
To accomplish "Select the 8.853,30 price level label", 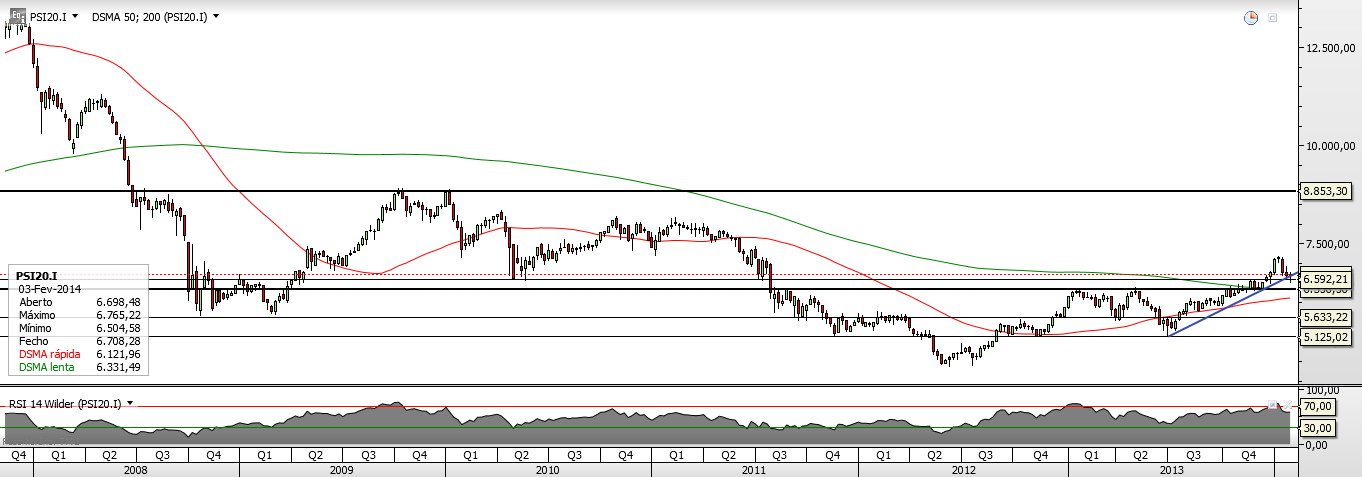I will (1329, 190).
